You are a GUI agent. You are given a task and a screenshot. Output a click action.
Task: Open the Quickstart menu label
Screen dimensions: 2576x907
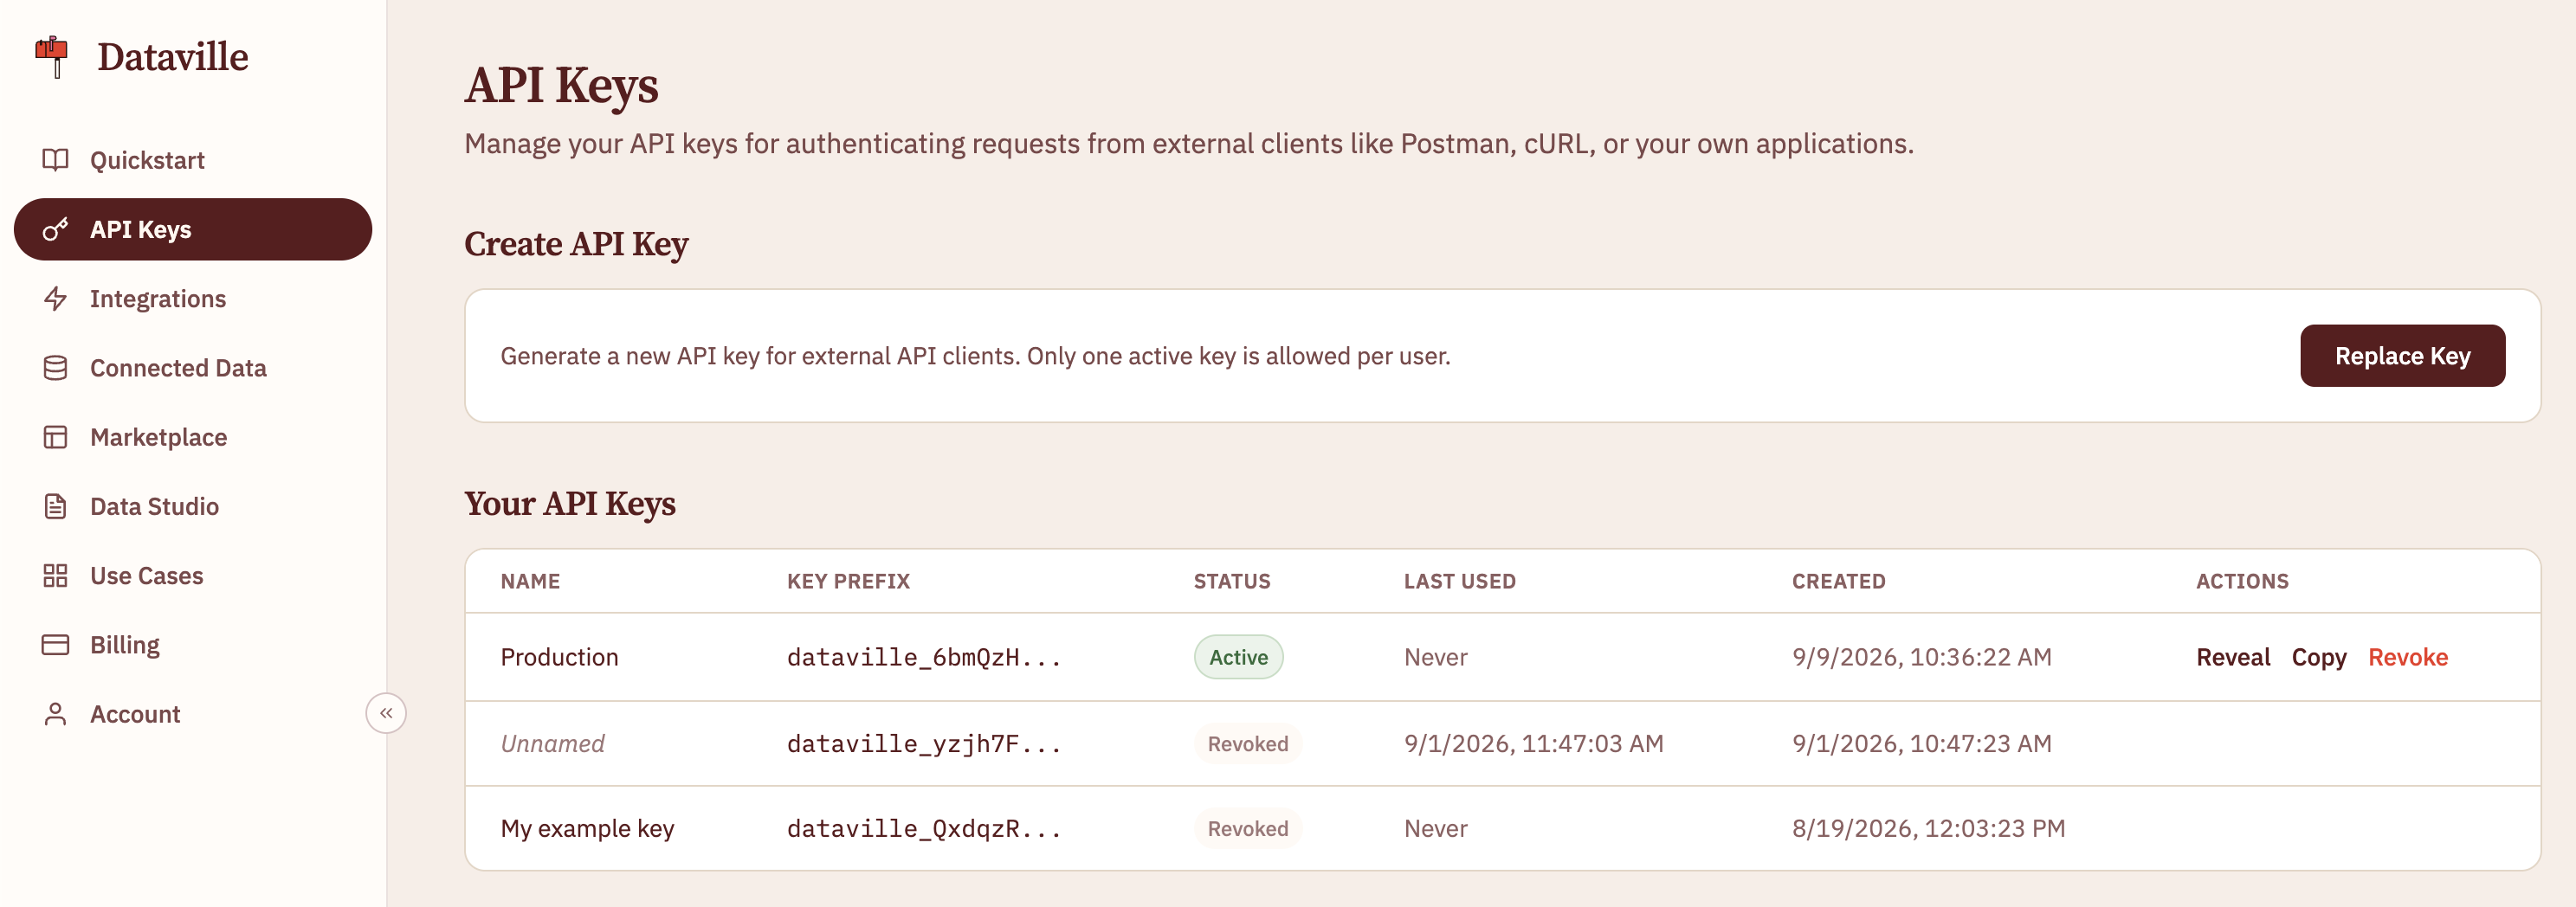click(x=147, y=160)
